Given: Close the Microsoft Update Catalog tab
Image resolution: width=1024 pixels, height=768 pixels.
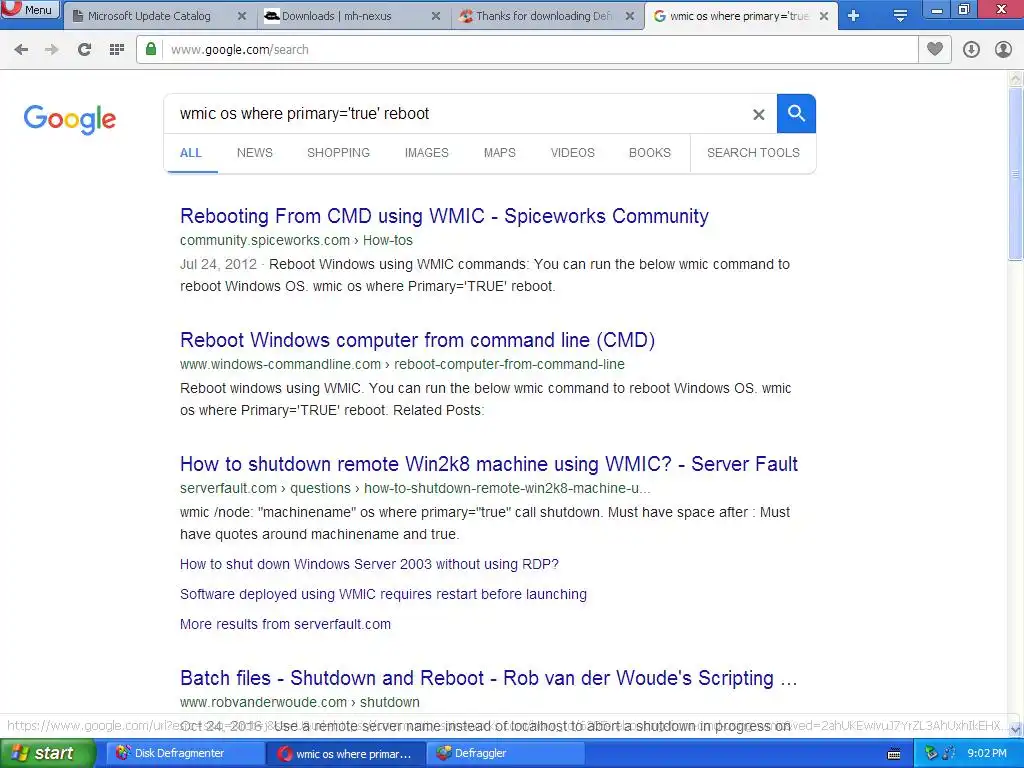Looking at the screenshot, I should tap(242, 16).
